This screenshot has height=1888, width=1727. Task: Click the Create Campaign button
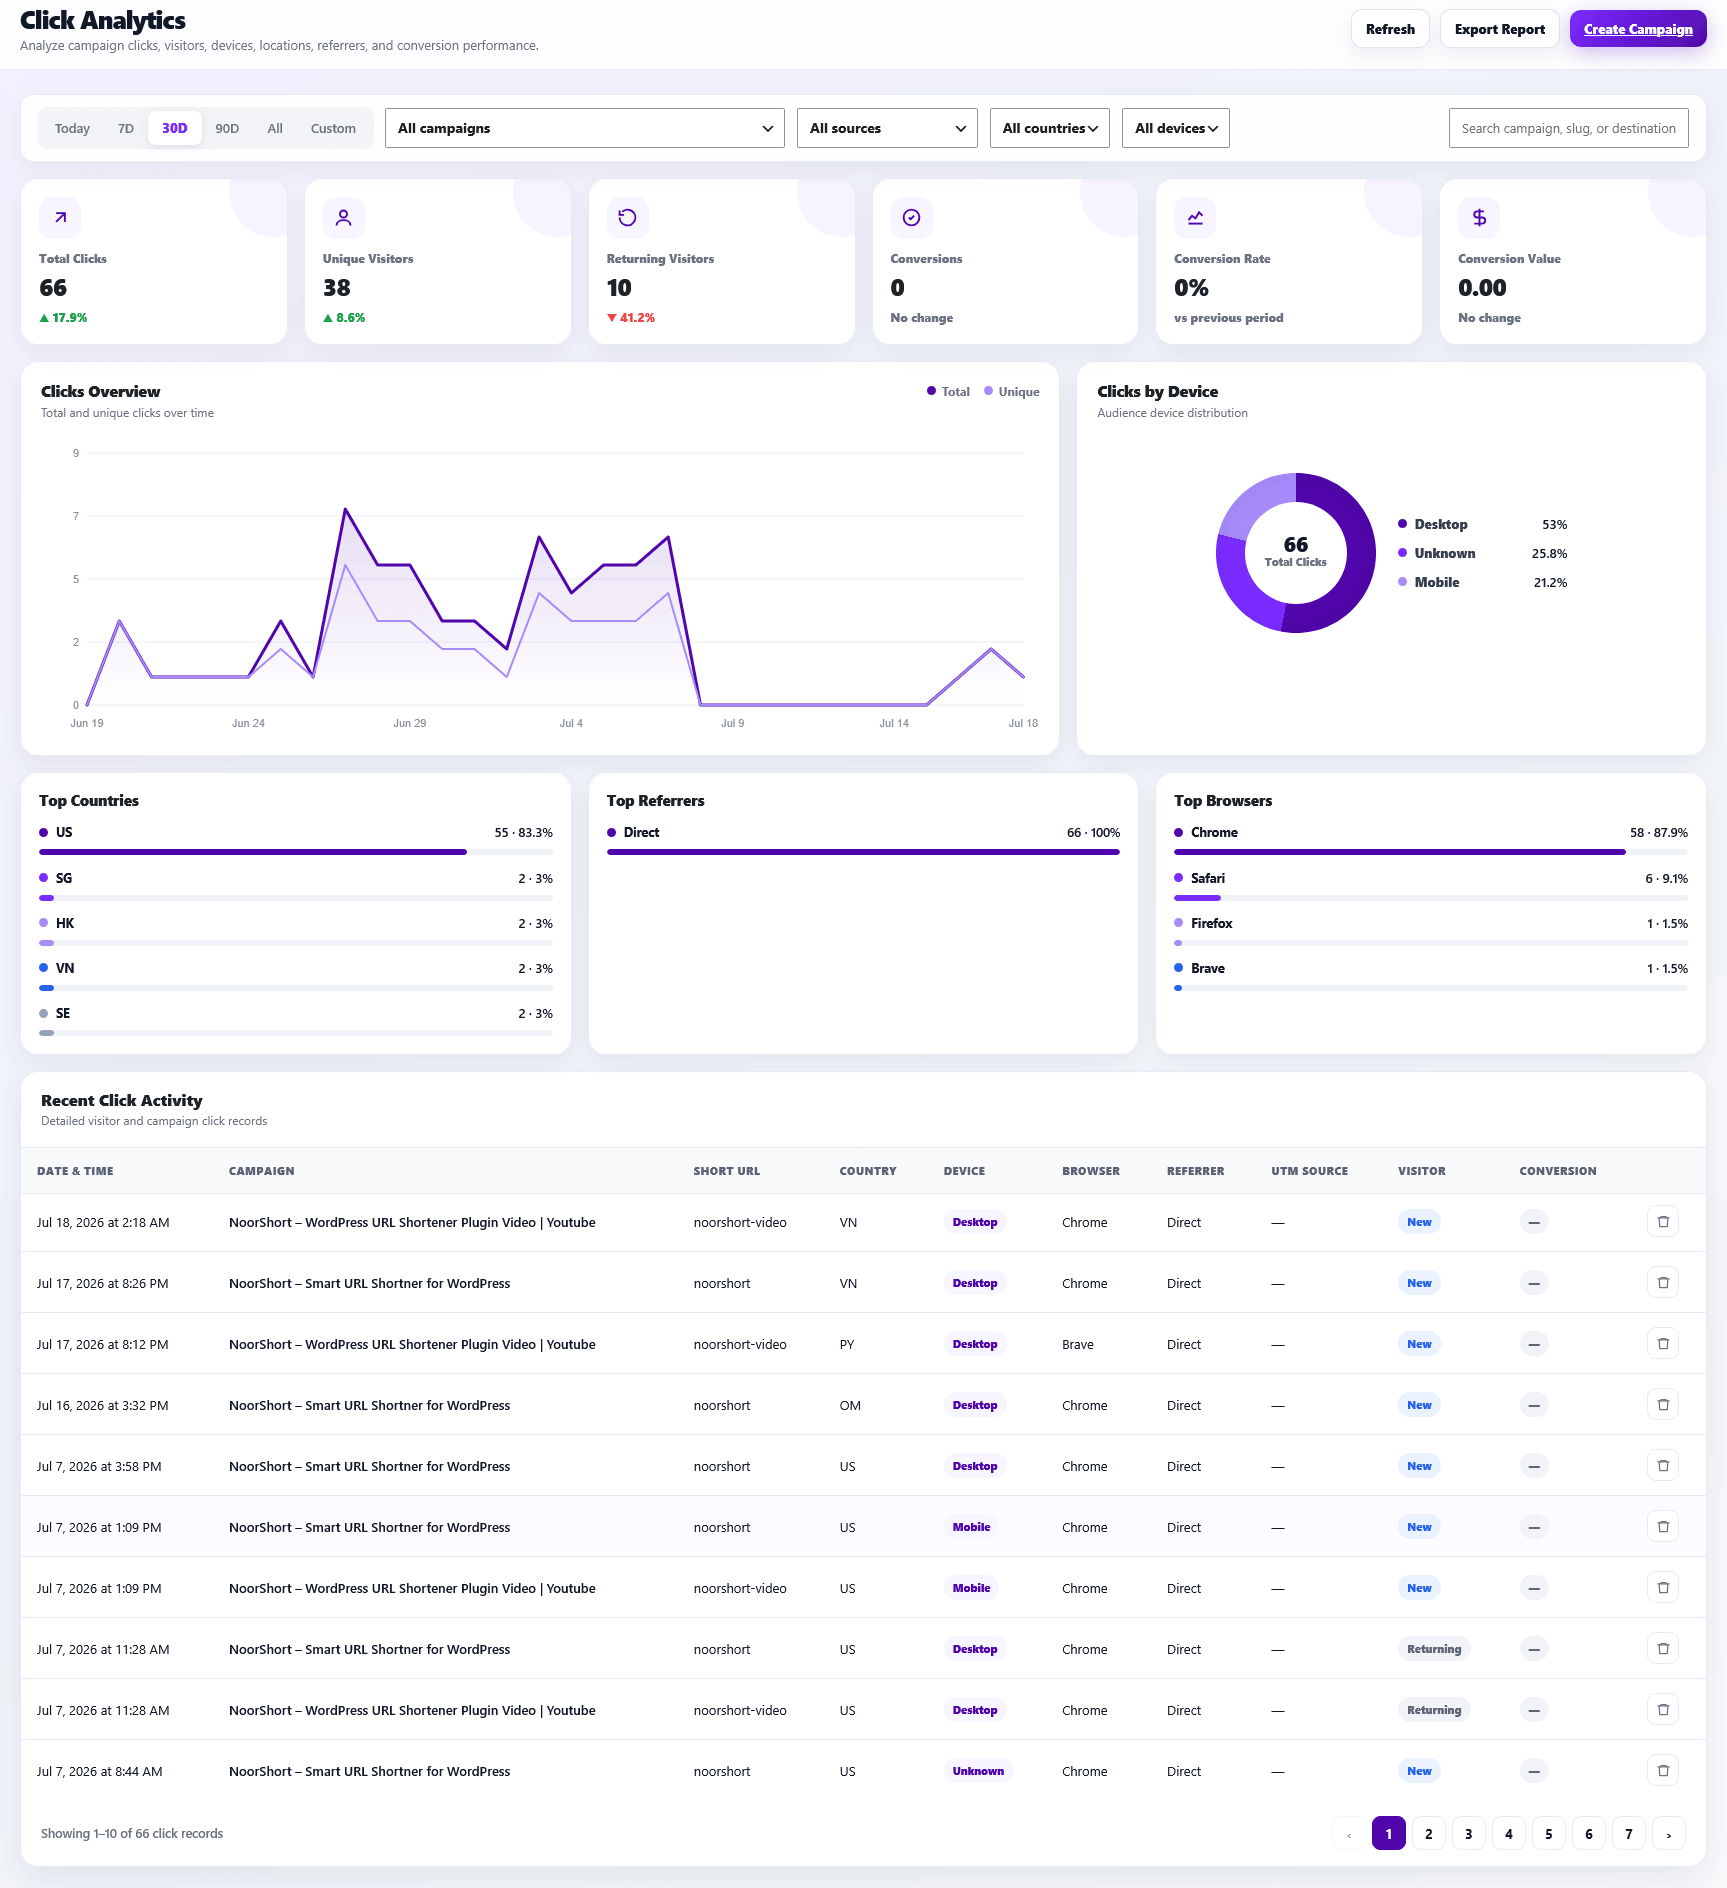point(1638,29)
